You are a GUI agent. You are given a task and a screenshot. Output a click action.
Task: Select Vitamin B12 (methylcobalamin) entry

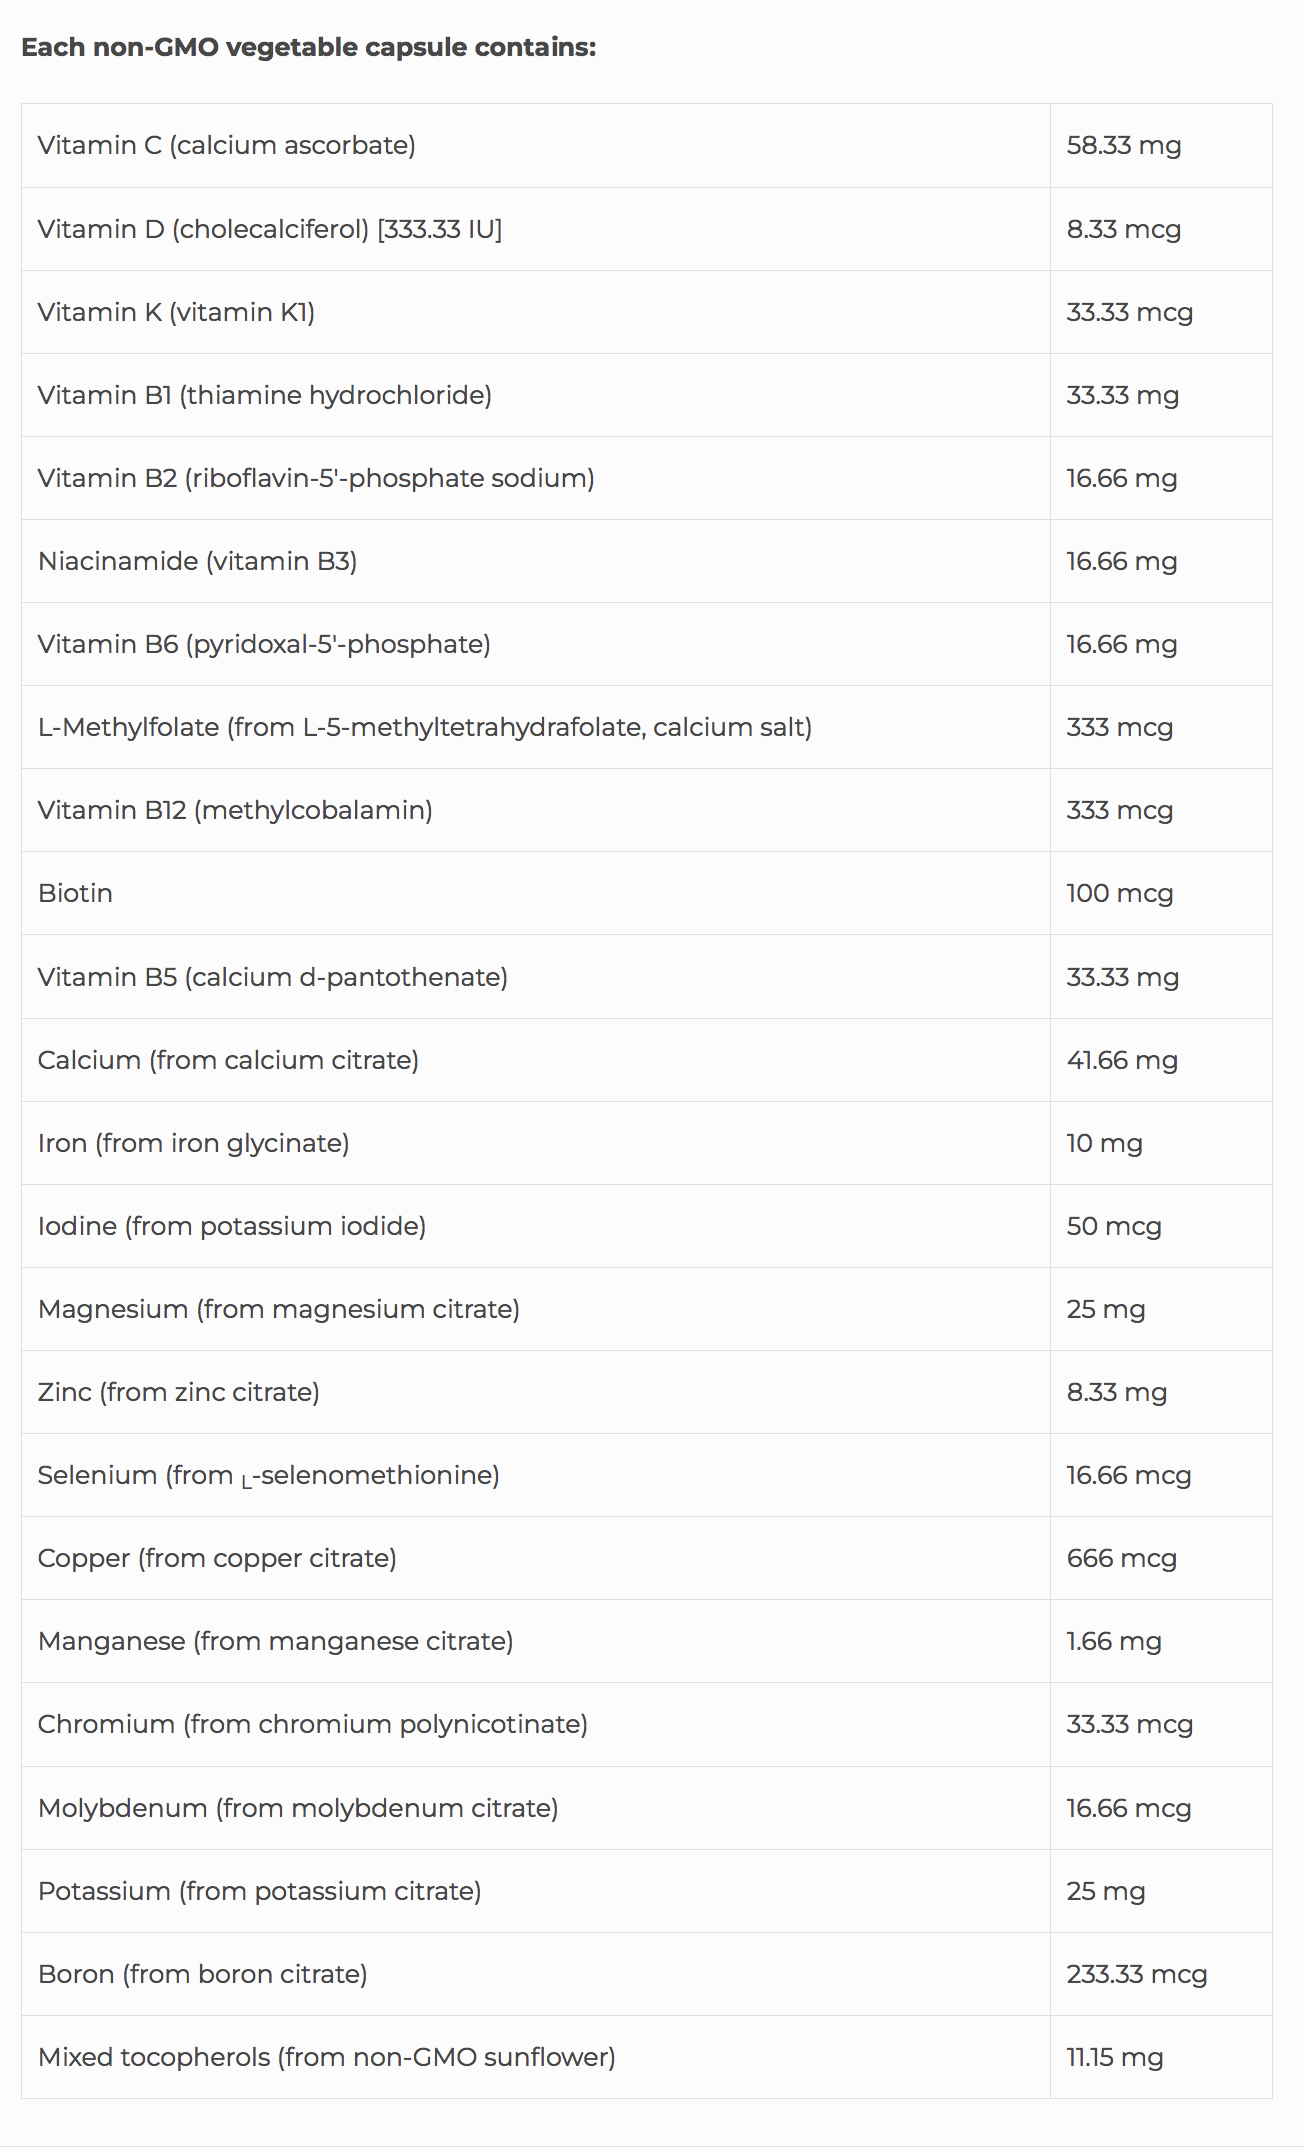tap(235, 810)
